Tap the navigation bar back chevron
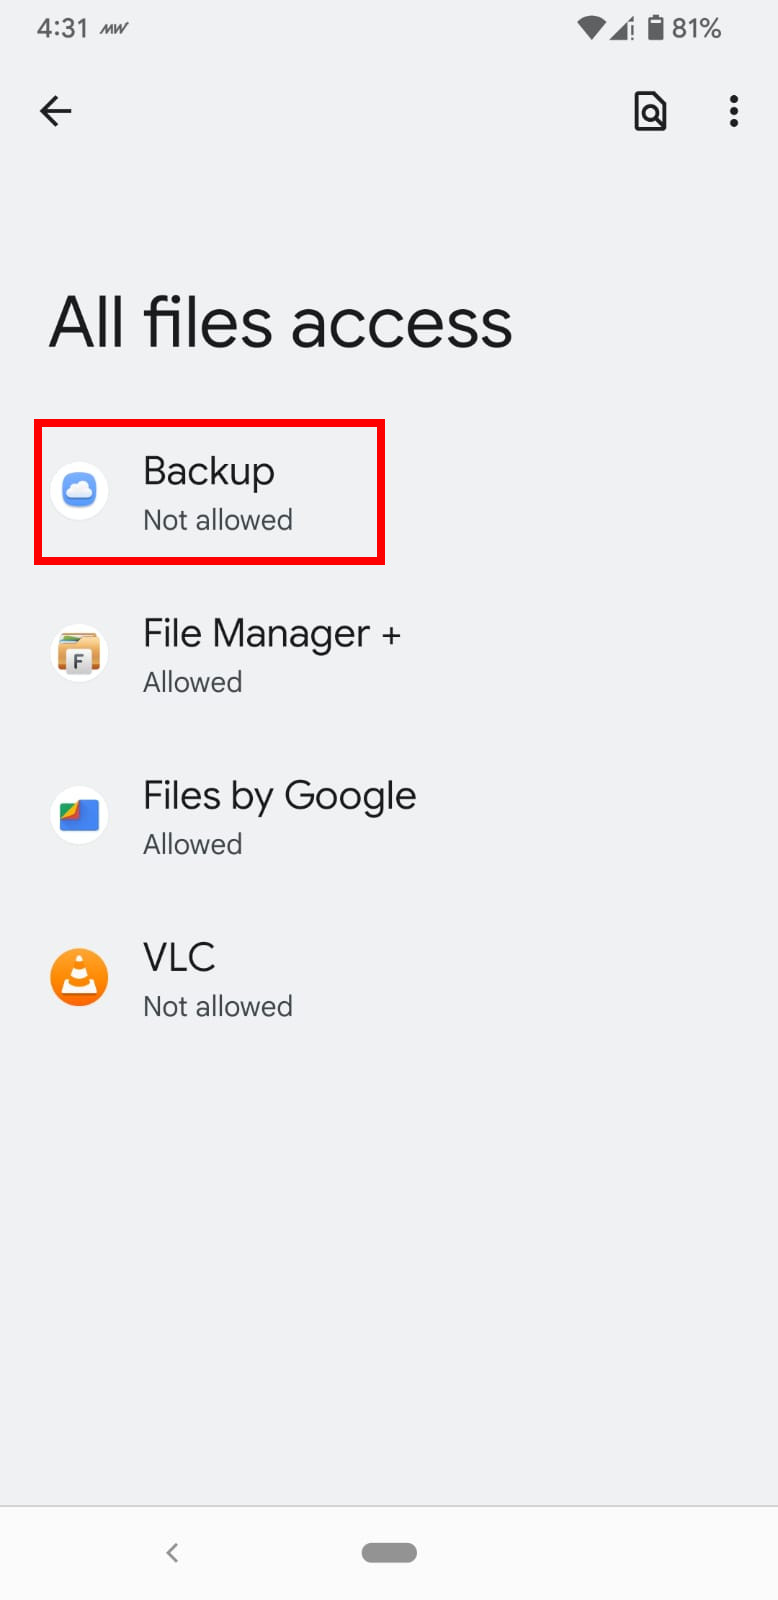 tap(172, 1552)
